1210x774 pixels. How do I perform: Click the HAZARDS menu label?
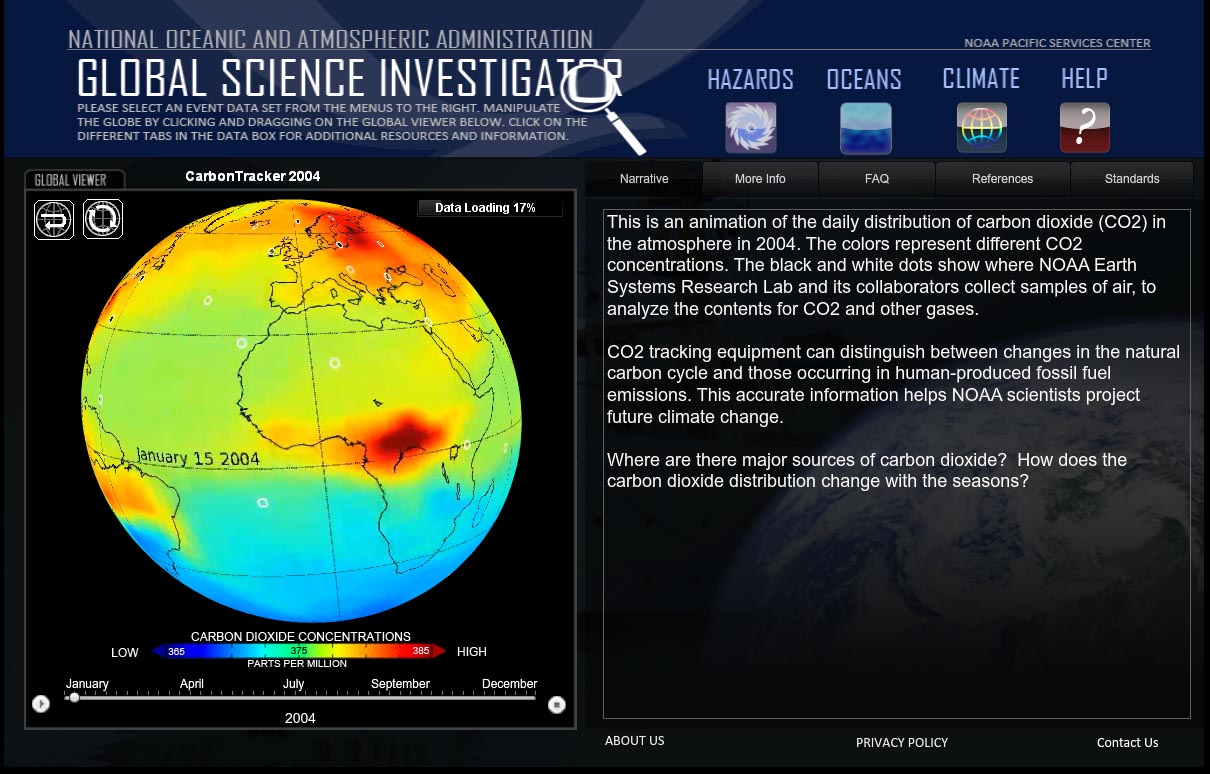[x=750, y=79]
